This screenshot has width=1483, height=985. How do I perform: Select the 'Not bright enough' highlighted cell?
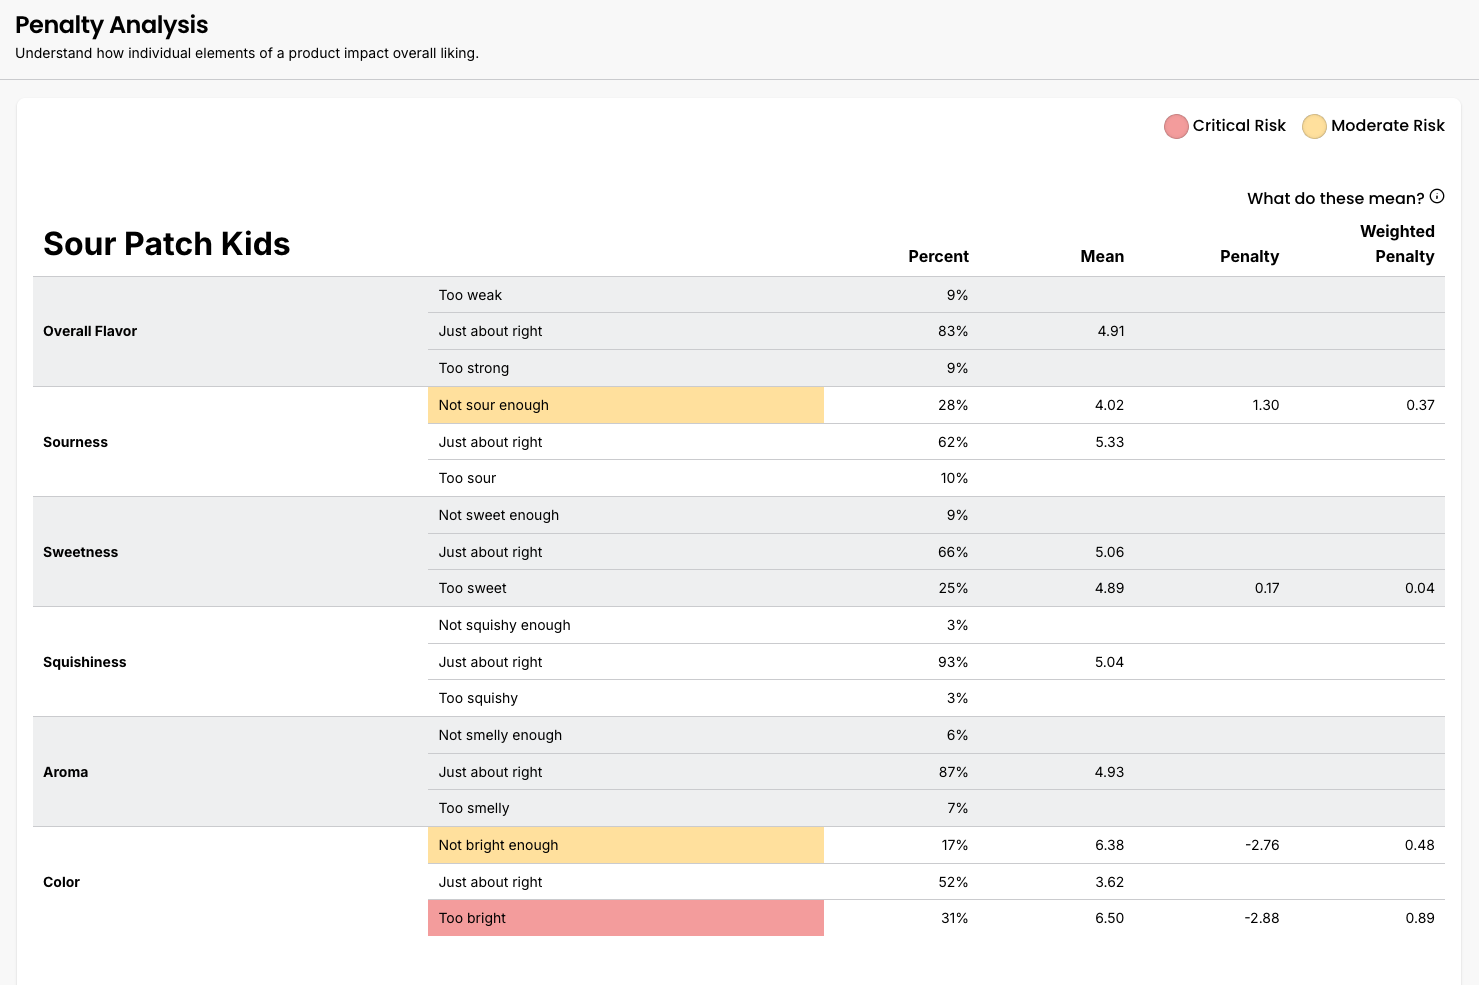pyautogui.click(x=625, y=845)
